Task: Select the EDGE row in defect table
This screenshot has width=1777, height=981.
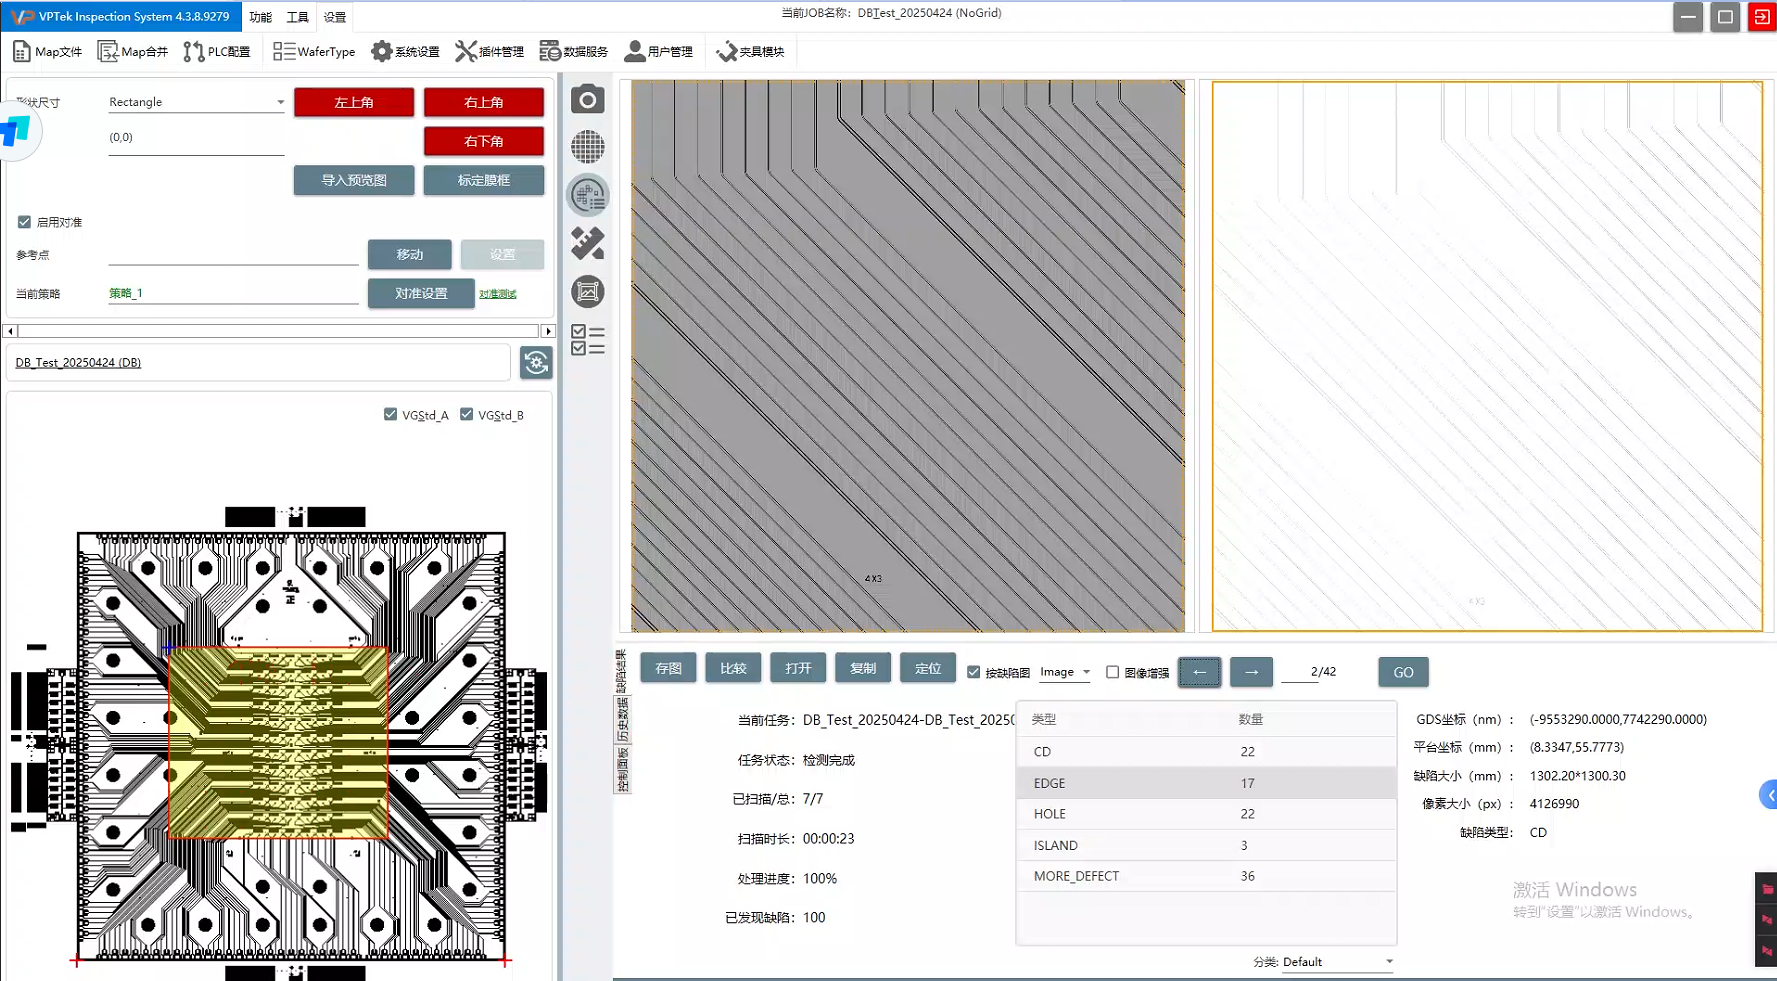Action: 1205,783
